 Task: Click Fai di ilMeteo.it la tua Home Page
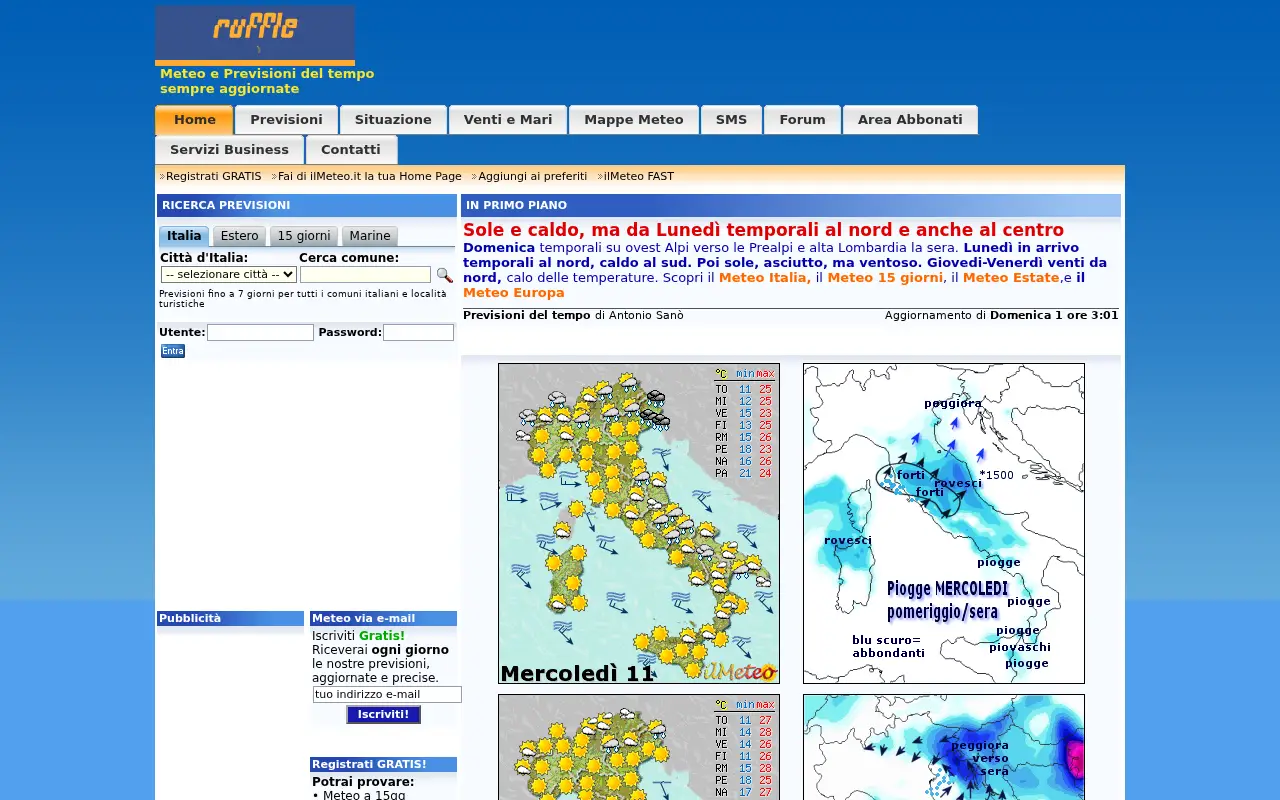(x=369, y=176)
